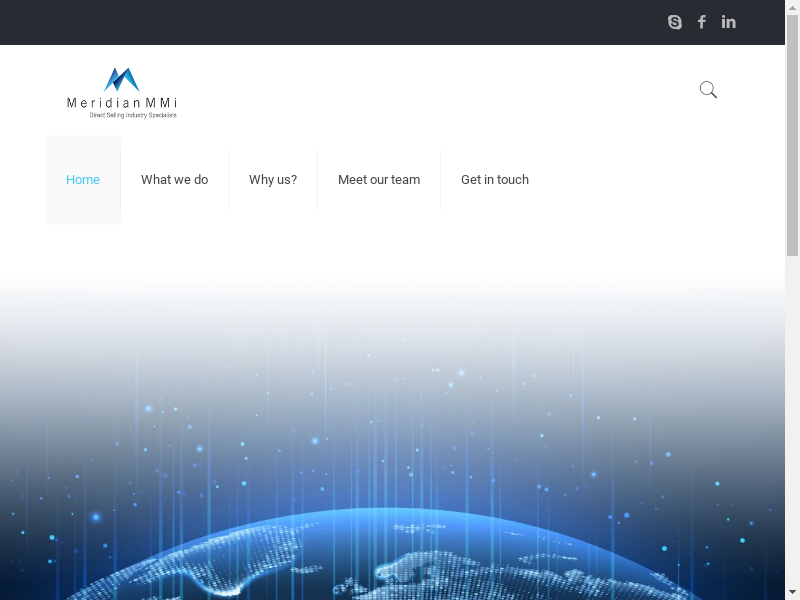Click the Meridian MMi name text
The width and height of the screenshot is (800, 600).
click(x=121, y=103)
